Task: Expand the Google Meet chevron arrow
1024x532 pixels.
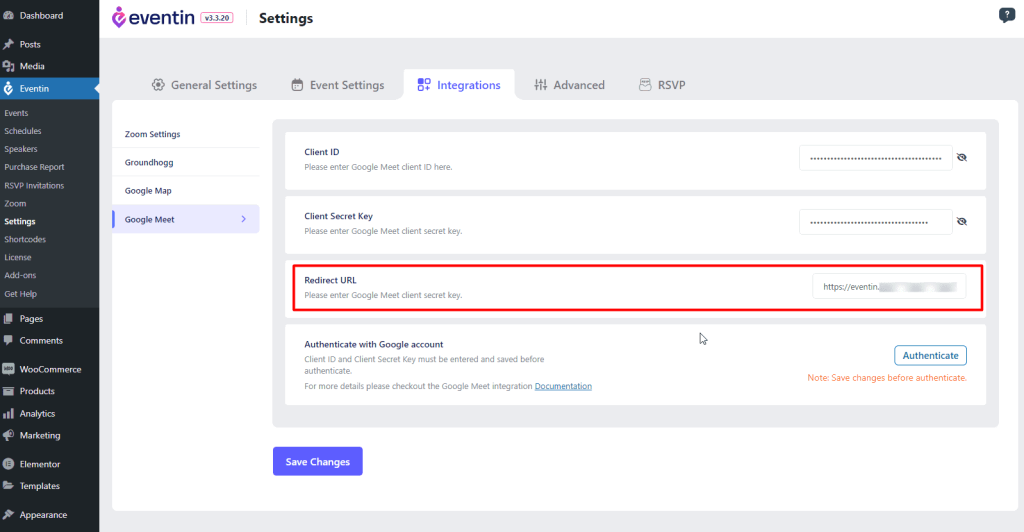Action: coord(244,219)
